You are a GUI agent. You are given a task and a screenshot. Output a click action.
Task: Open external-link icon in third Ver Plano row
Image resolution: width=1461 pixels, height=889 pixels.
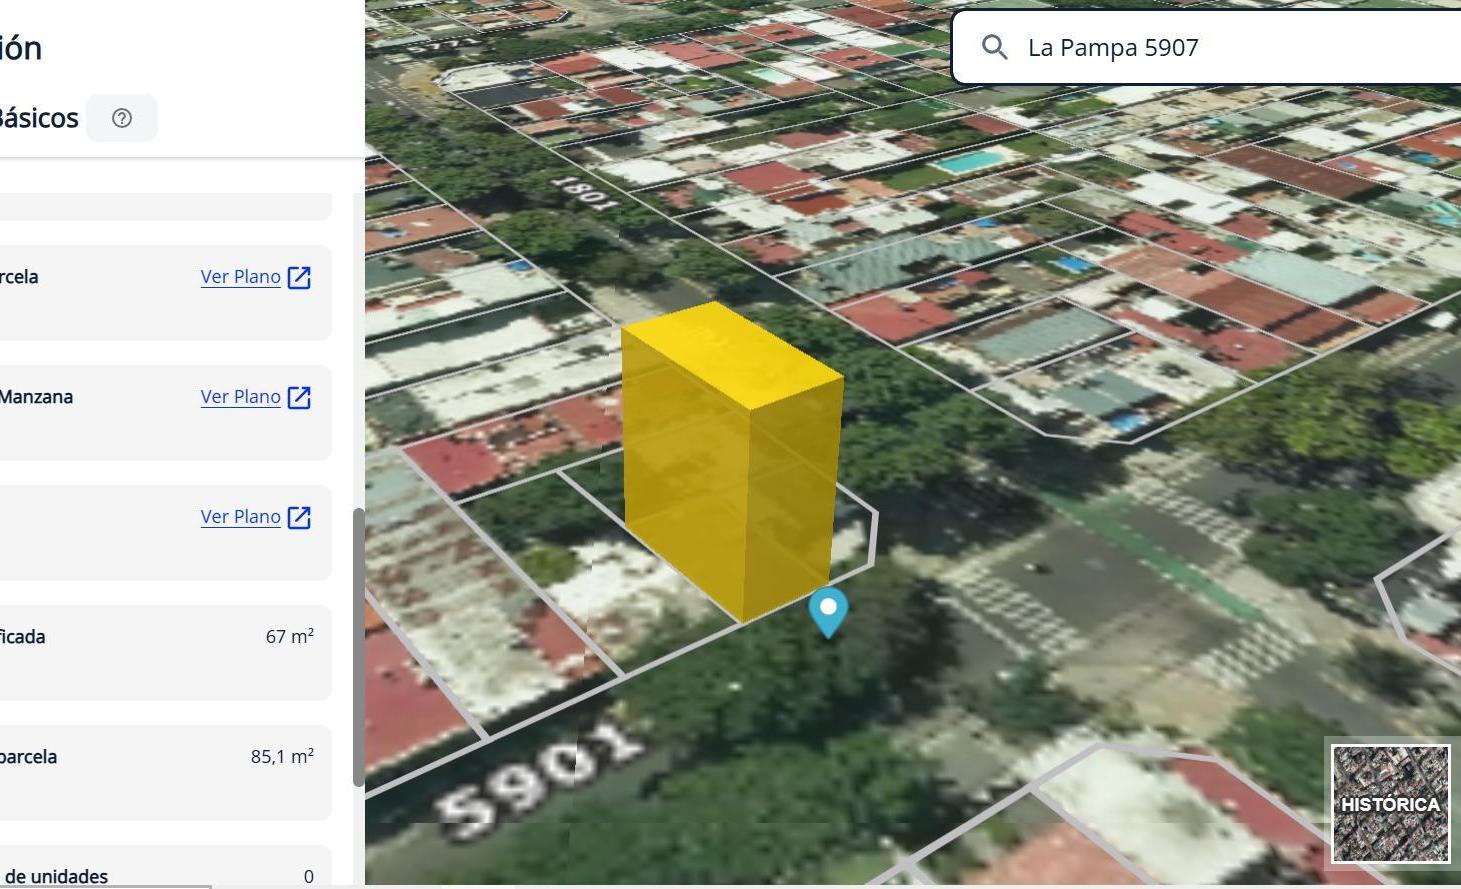(299, 517)
